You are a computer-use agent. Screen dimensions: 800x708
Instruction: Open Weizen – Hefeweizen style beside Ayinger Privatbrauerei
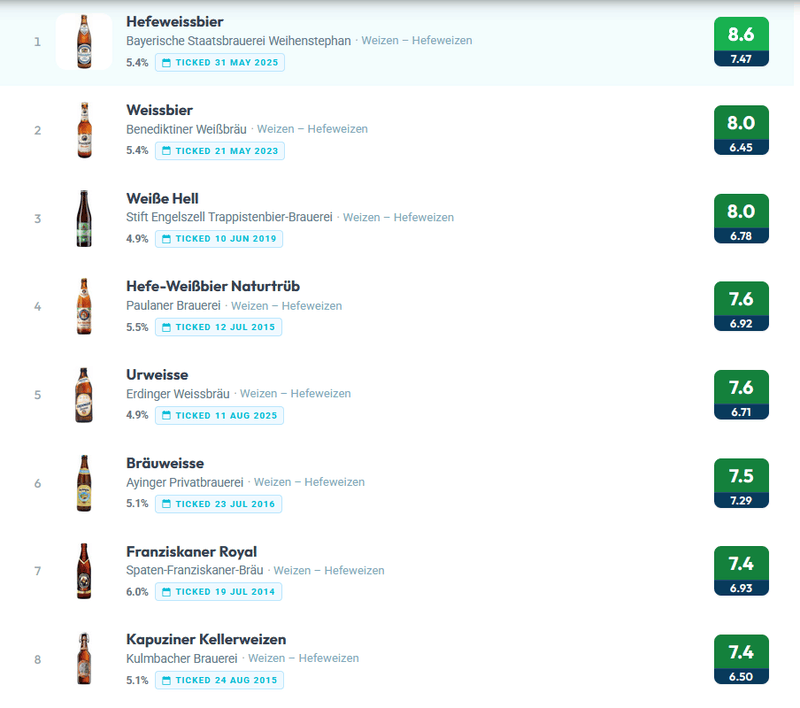point(309,482)
